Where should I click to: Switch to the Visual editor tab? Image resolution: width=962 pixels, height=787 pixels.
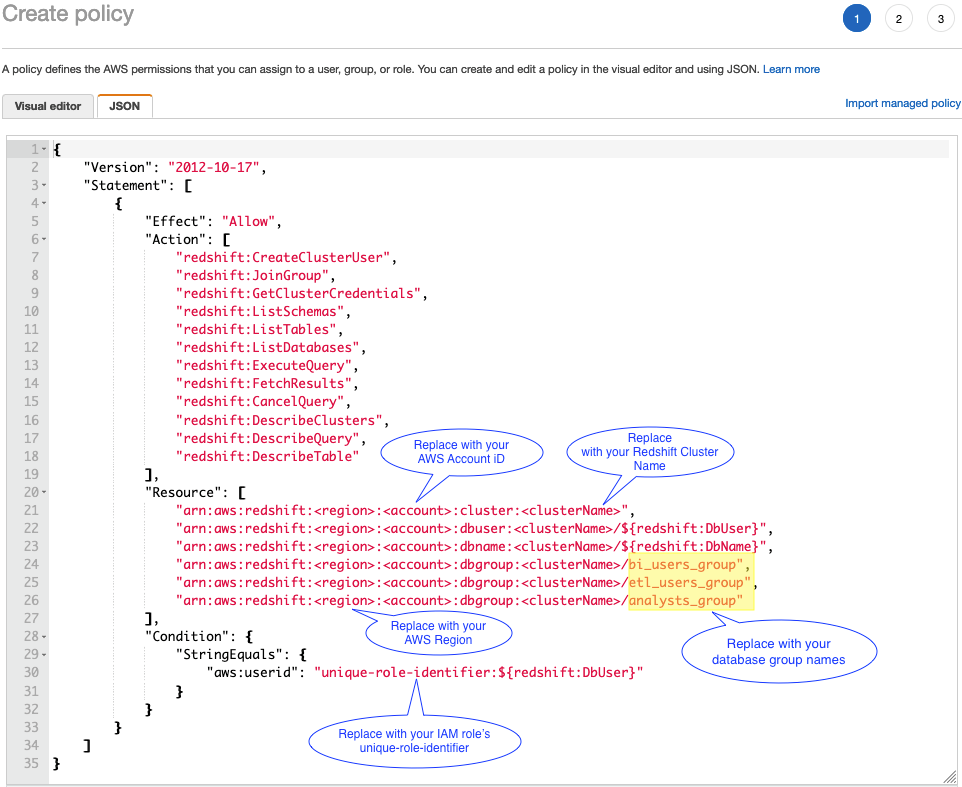tap(48, 106)
